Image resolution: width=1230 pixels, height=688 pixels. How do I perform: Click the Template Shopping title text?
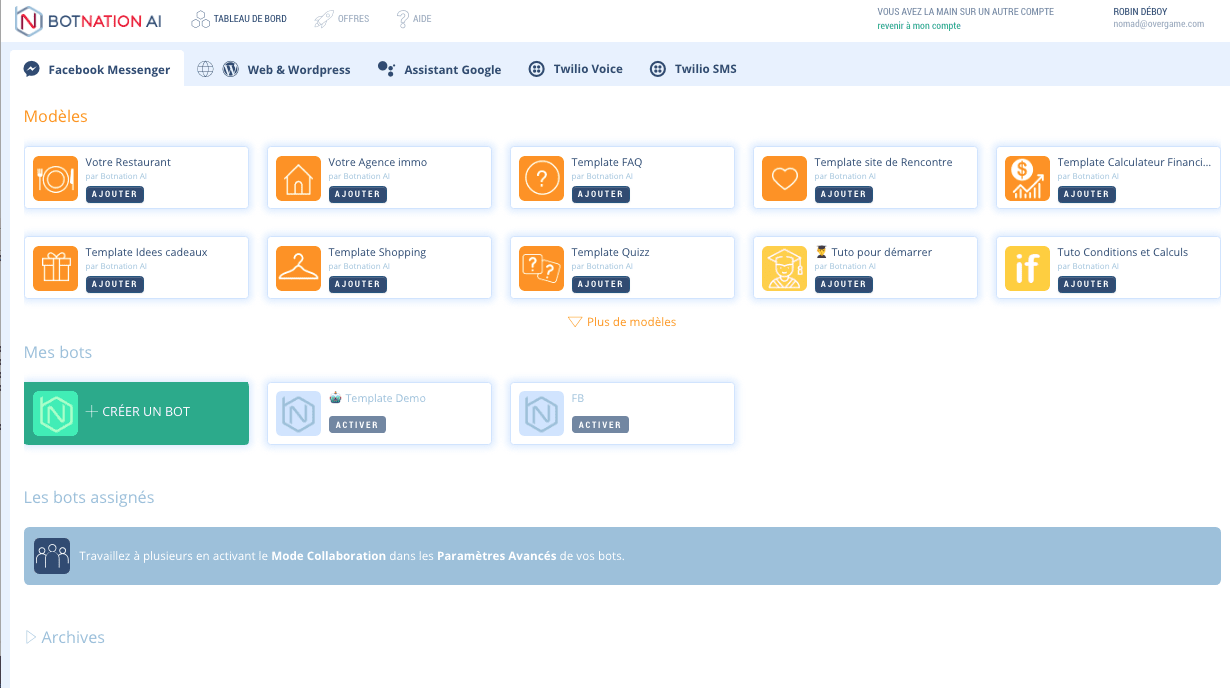(x=377, y=252)
